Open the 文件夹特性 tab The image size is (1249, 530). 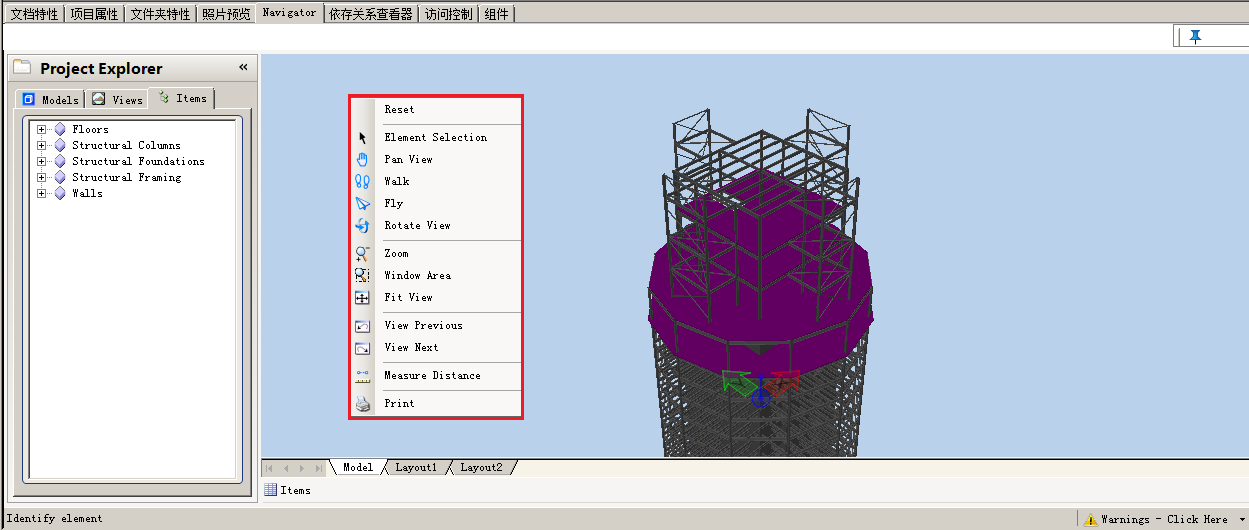(x=160, y=14)
